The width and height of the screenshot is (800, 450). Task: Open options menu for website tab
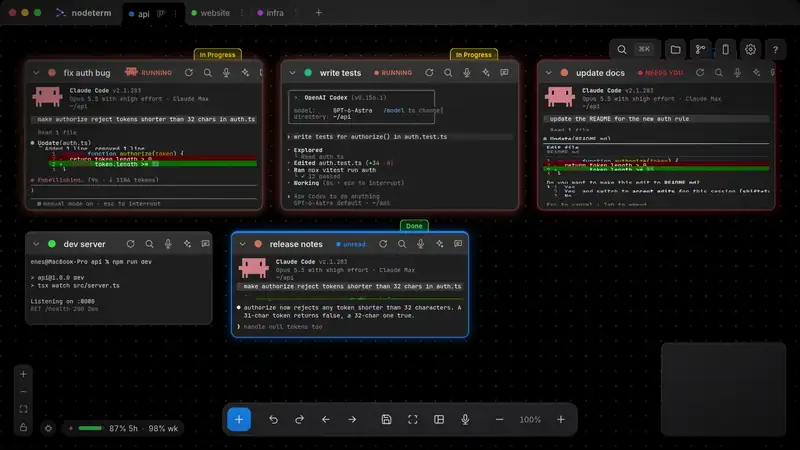point(242,13)
